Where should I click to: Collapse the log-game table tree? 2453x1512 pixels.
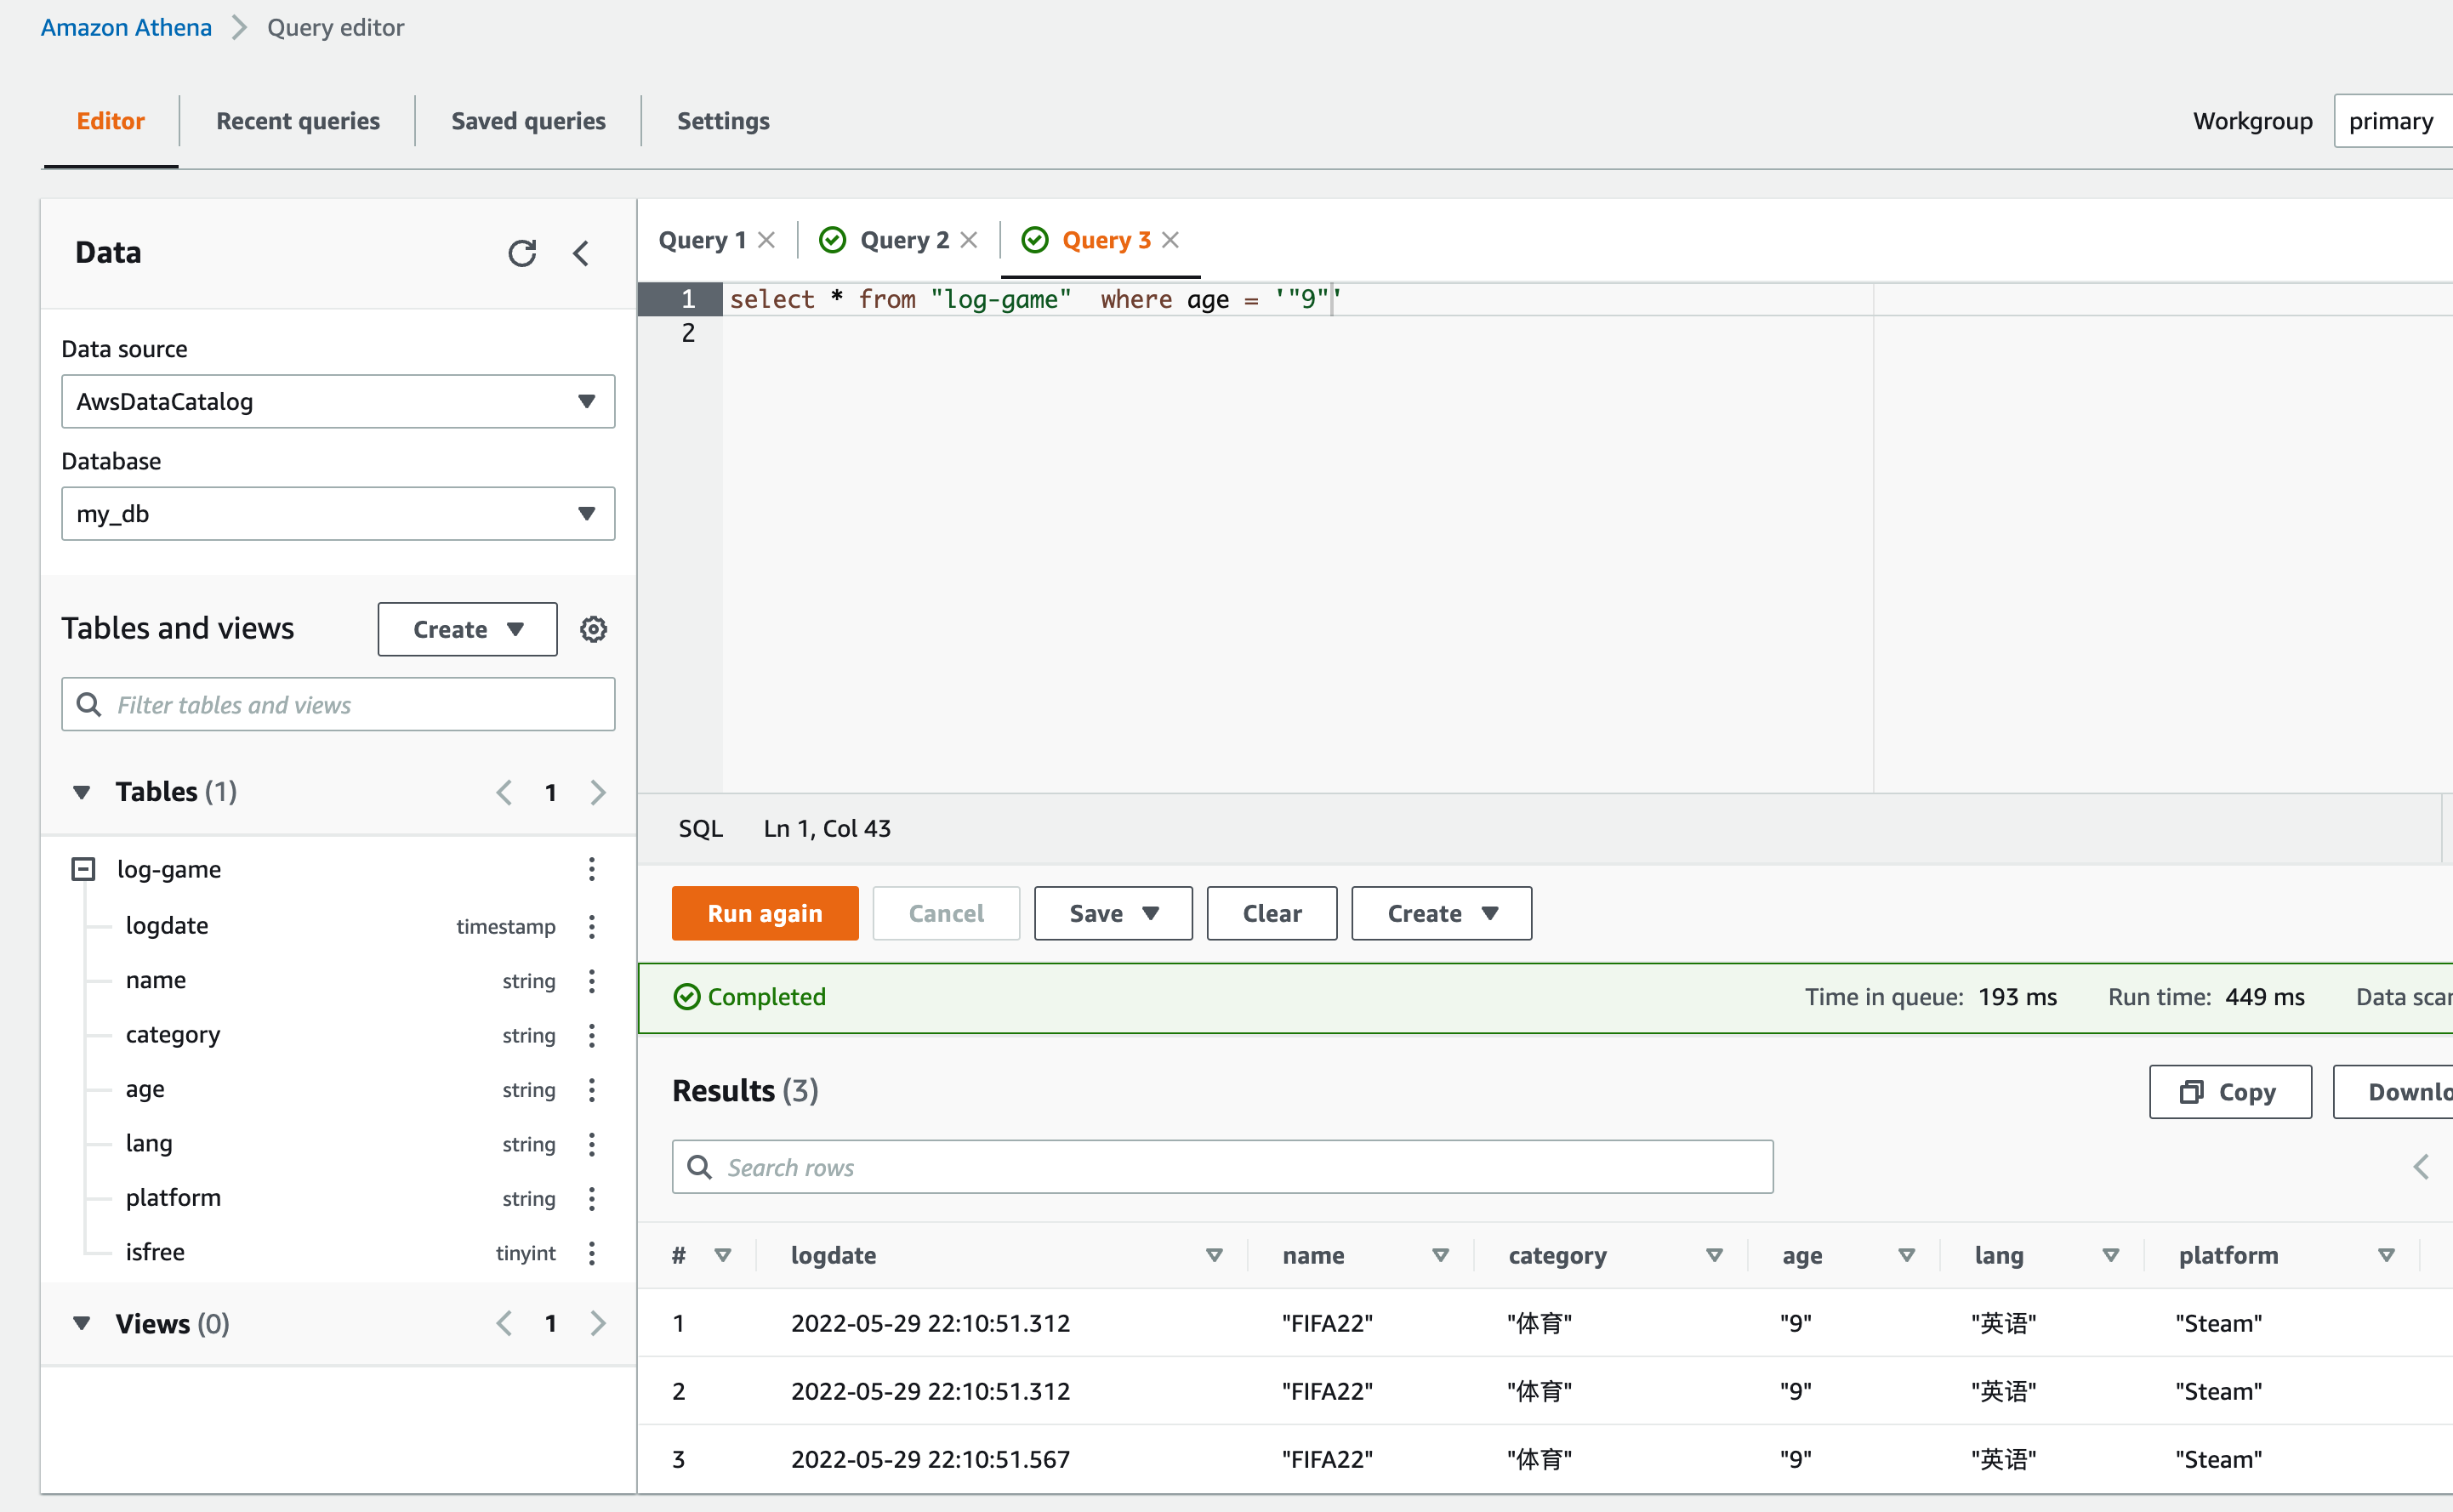(x=83, y=869)
